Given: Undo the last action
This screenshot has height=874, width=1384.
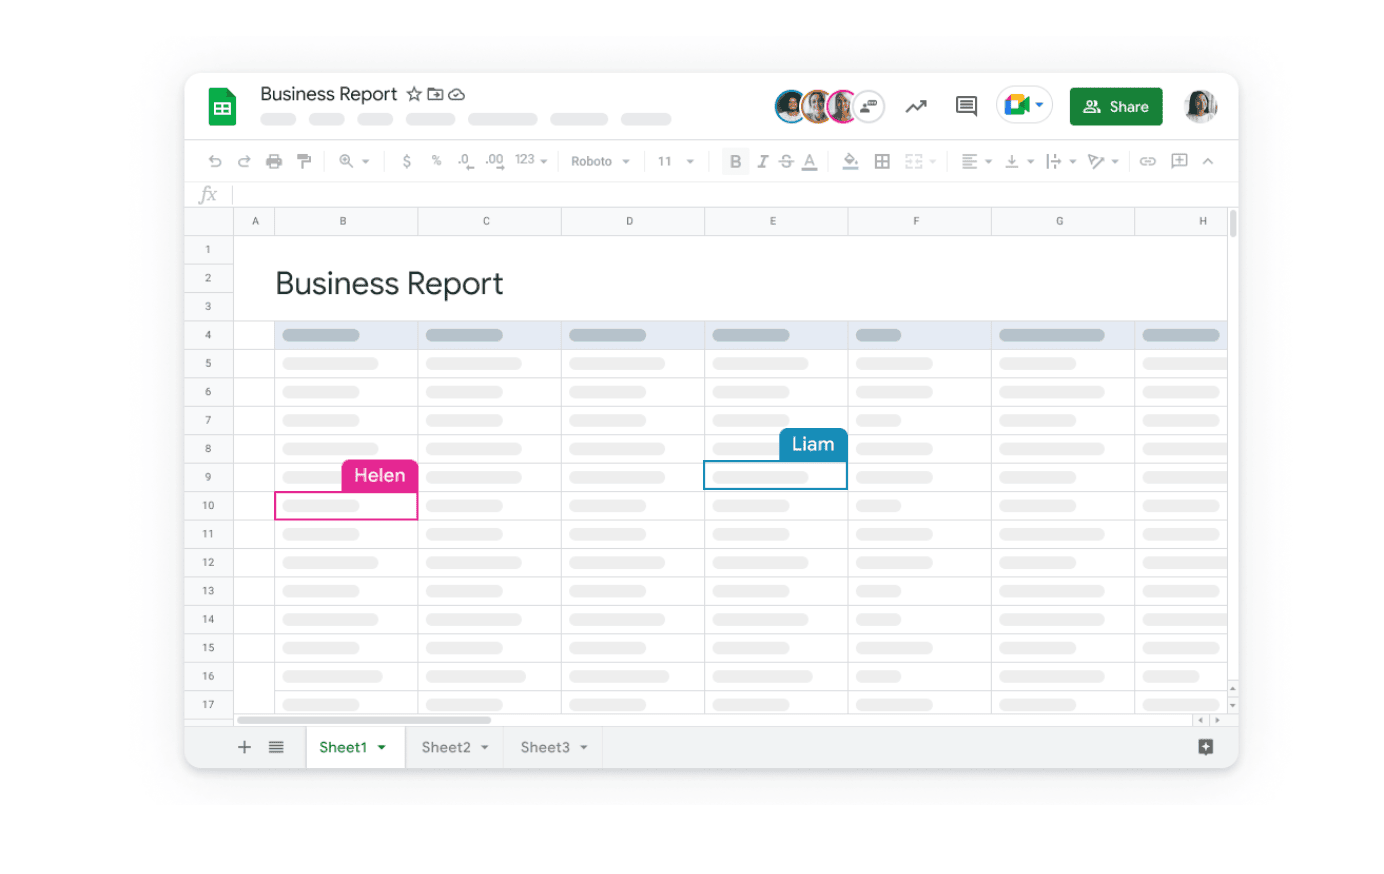Looking at the screenshot, I should 214,160.
